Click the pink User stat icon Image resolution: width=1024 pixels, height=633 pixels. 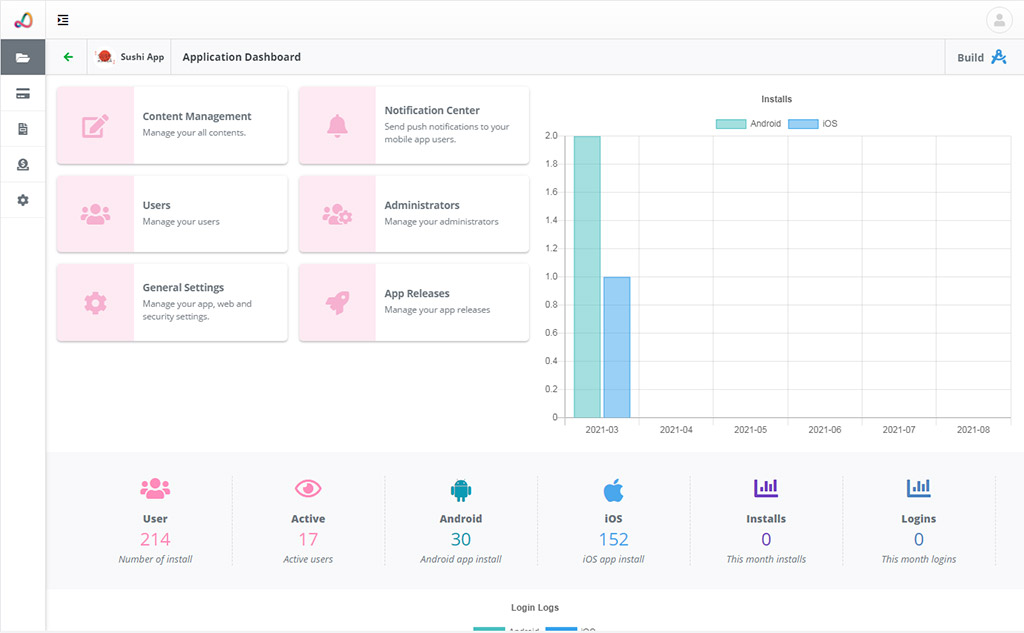coord(155,489)
